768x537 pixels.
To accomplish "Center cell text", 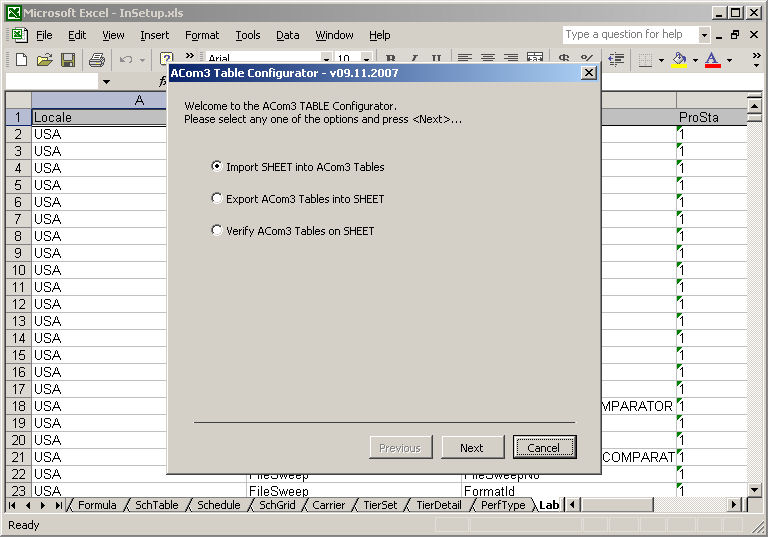I will pyautogui.click(x=487, y=59).
